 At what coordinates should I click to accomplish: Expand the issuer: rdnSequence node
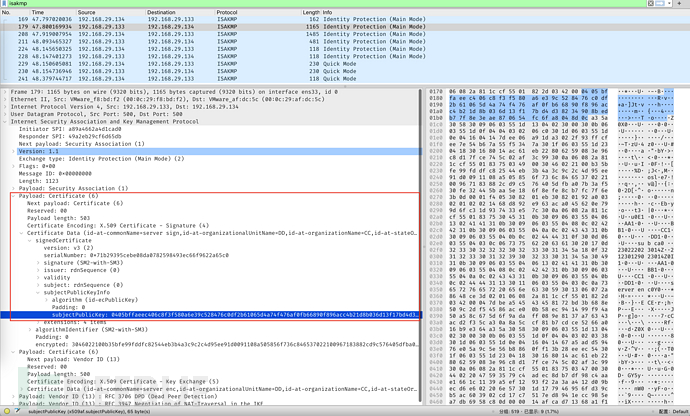(x=38, y=270)
